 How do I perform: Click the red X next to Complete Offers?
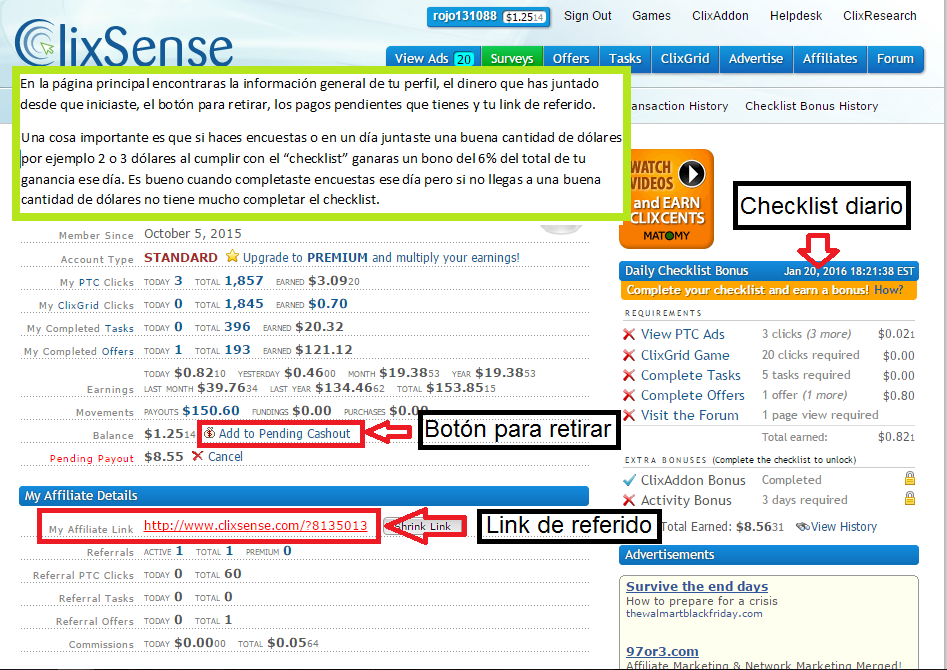point(629,395)
